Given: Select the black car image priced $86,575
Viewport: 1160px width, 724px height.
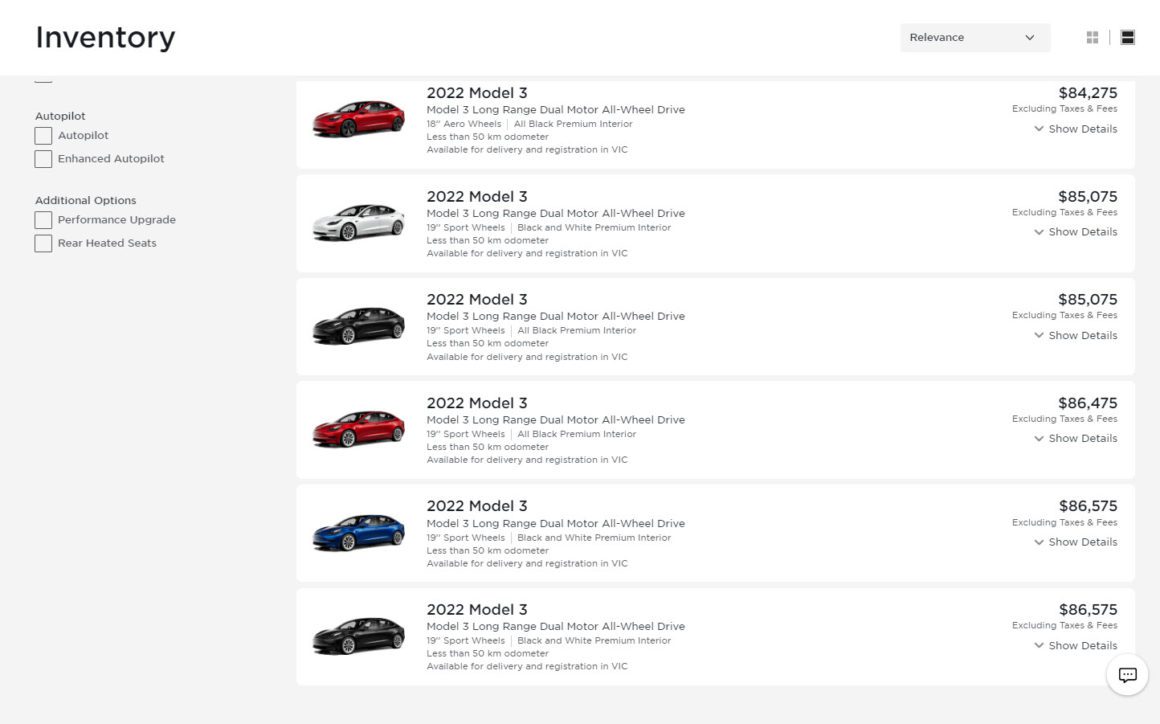Looking at the screenshot, I should 359,636.
